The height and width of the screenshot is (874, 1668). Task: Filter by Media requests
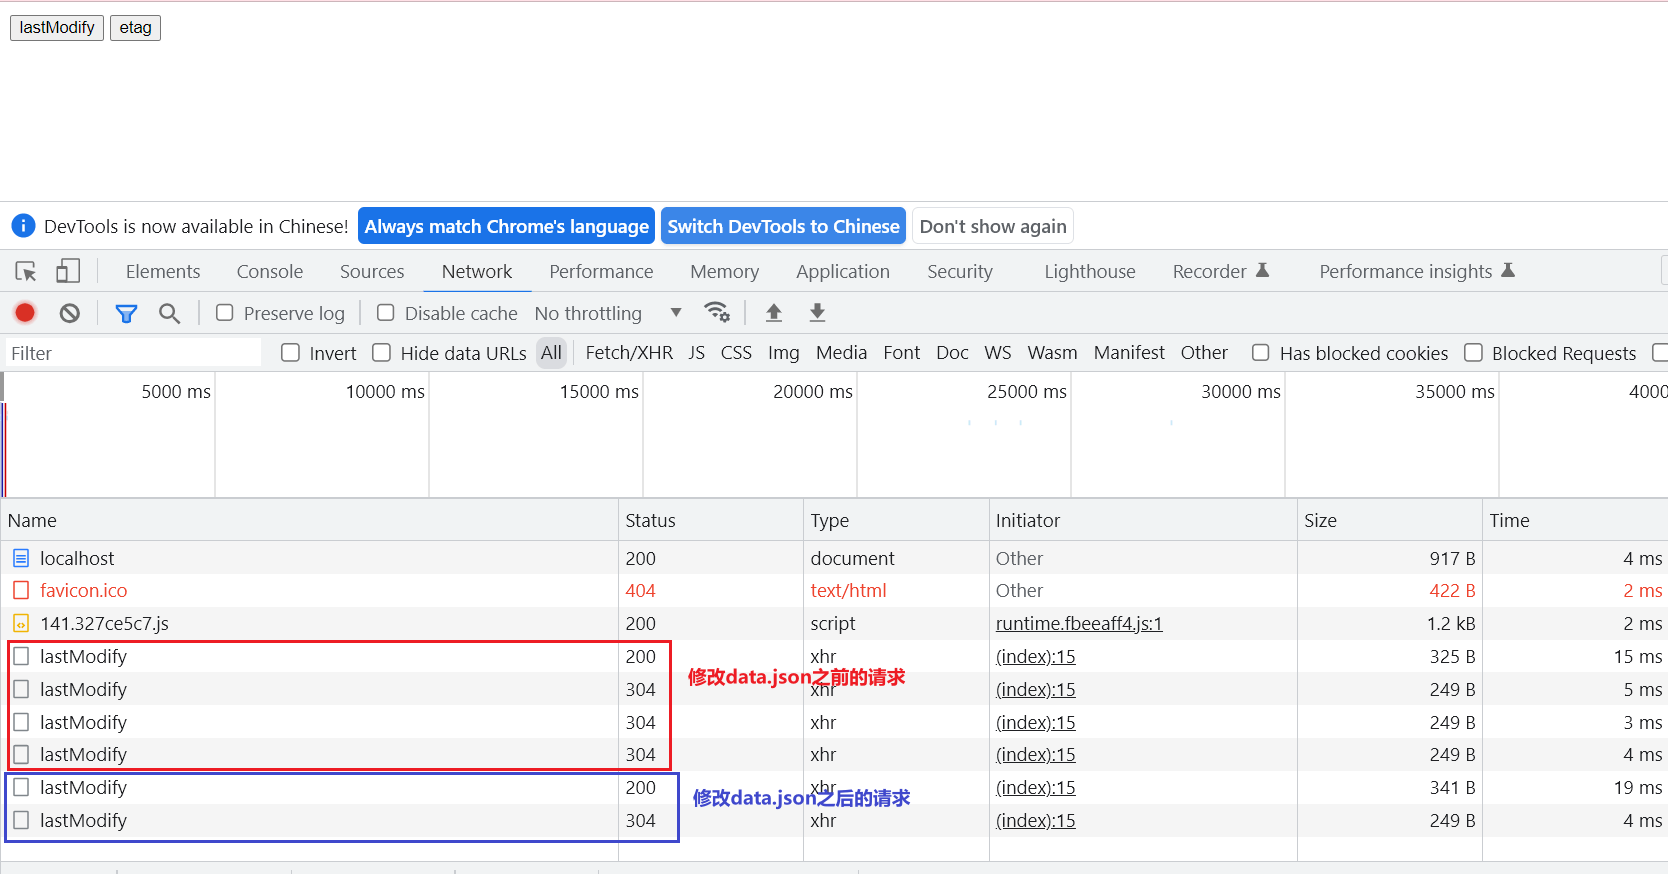tap(841, 352)
